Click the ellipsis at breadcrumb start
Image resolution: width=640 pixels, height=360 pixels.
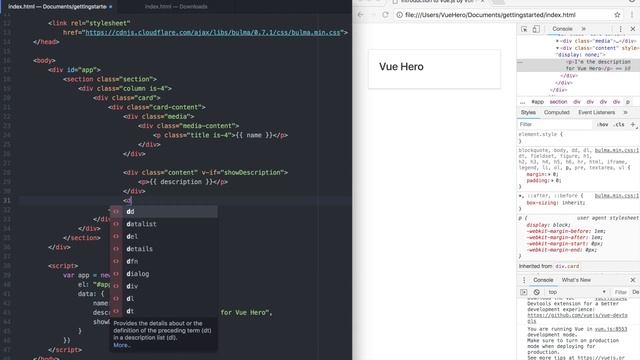tap(522, 102)
